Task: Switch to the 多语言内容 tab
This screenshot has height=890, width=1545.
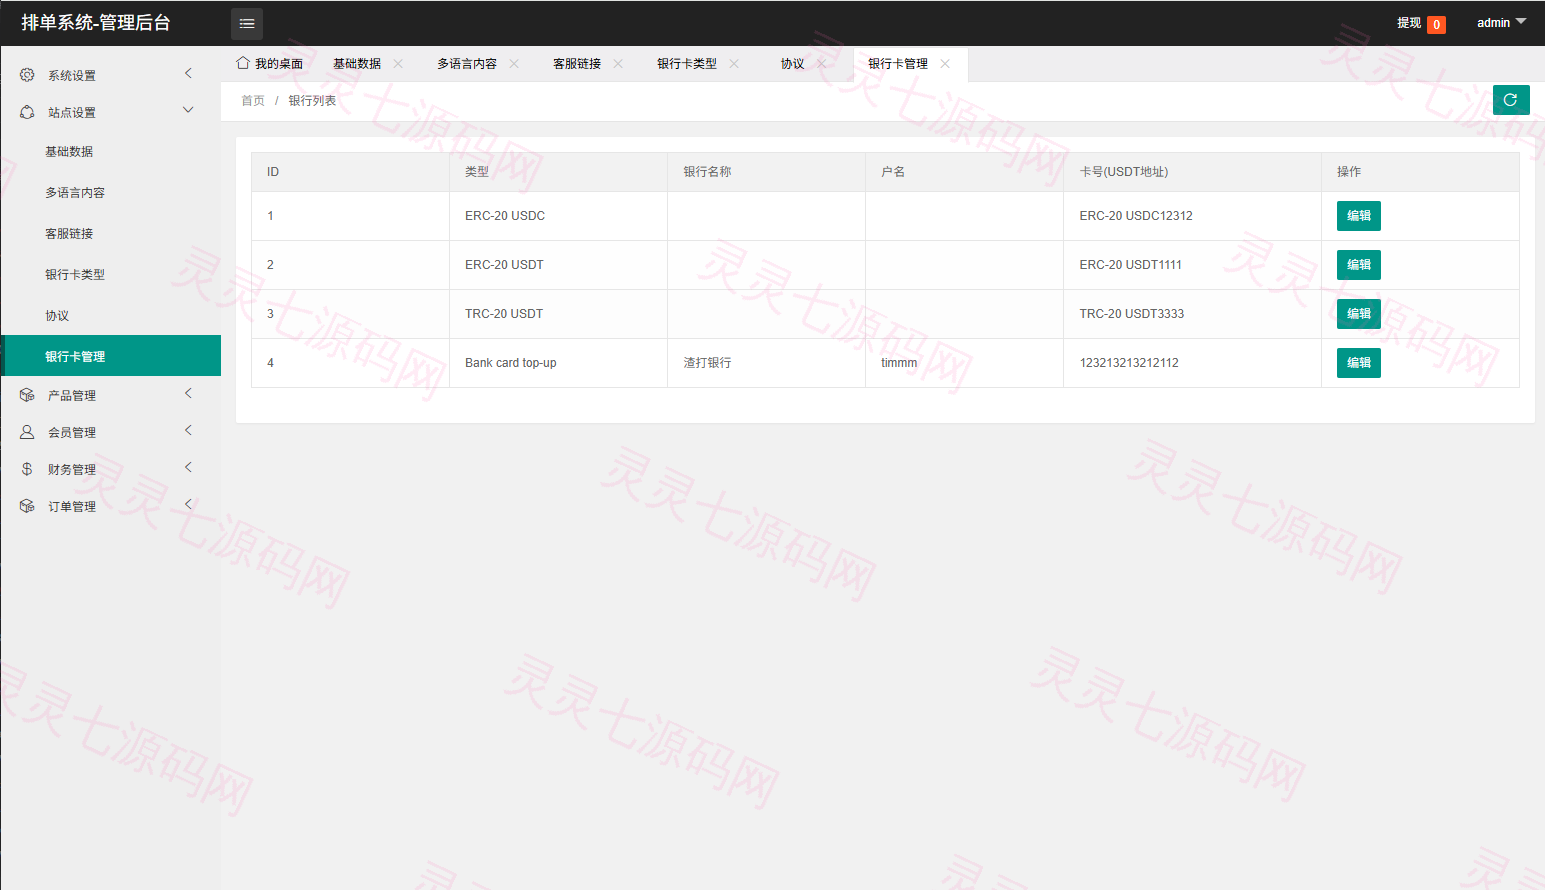Action: pos(467,63)
